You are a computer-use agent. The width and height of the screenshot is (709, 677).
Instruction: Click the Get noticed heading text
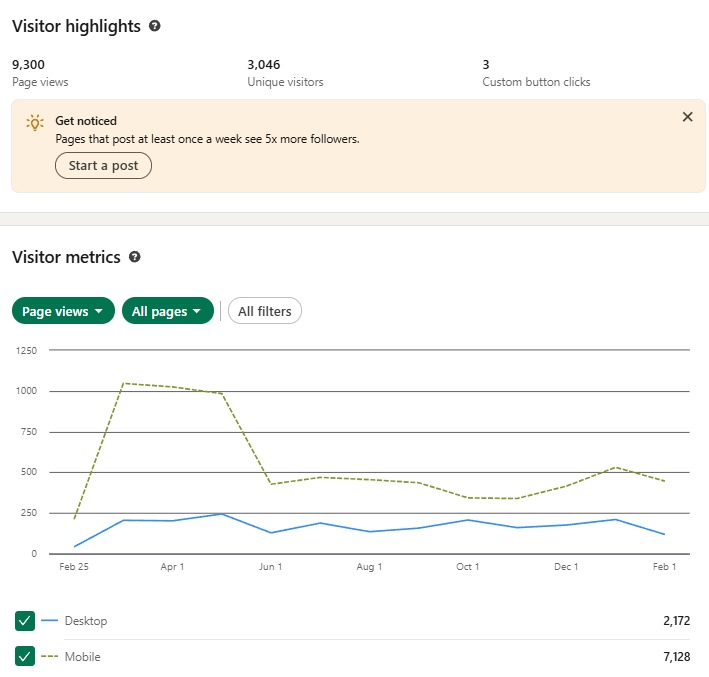coord(86,121)
